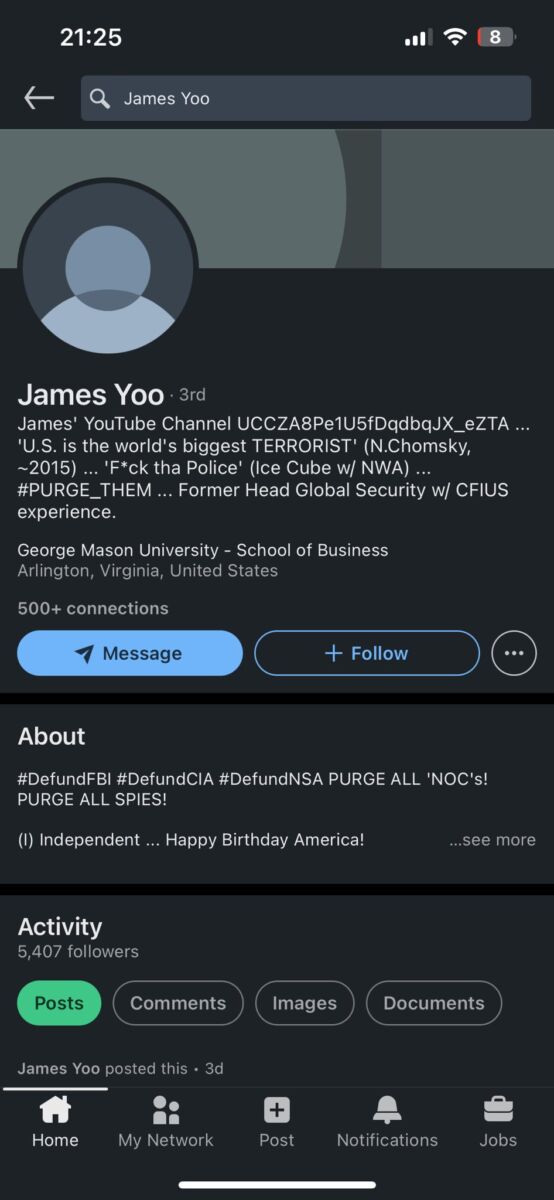The image size is (554, 1200).
Task: Select the Documents filter chip
Action: (x=434, y=1003)
